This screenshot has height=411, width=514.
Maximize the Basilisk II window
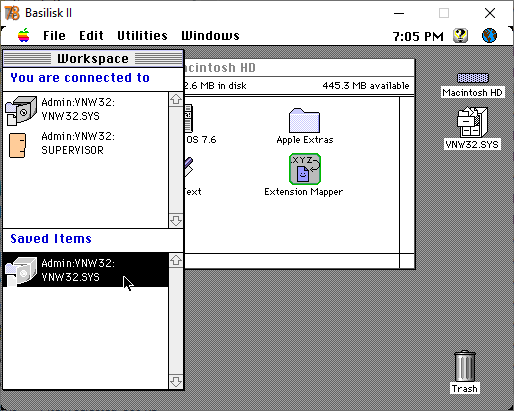444,13
